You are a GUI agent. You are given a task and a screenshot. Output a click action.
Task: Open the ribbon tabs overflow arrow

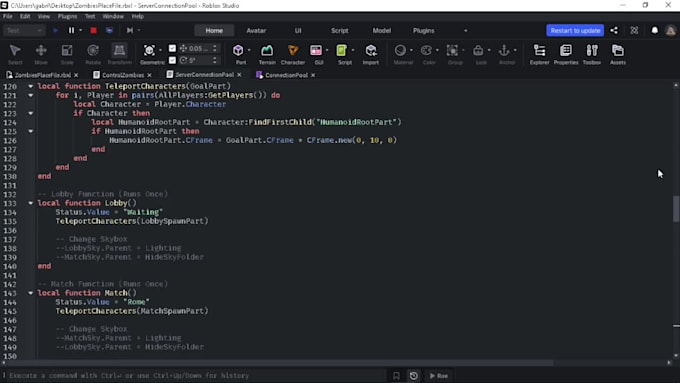[465, 31]
